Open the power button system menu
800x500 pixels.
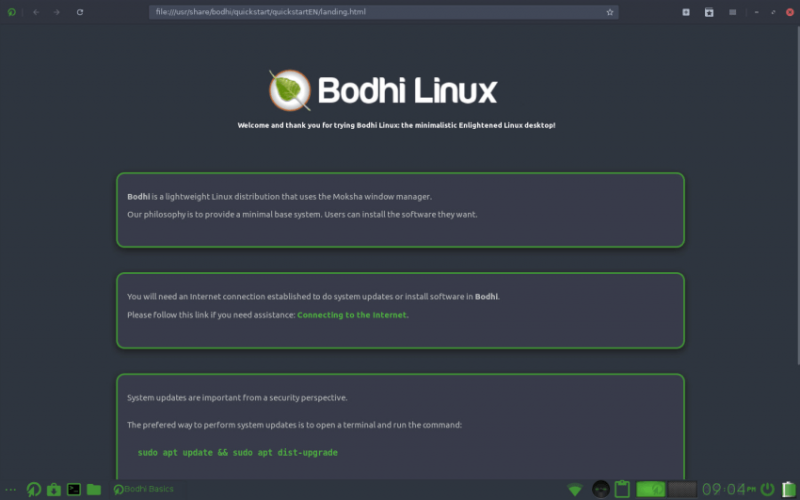point(767,489)
